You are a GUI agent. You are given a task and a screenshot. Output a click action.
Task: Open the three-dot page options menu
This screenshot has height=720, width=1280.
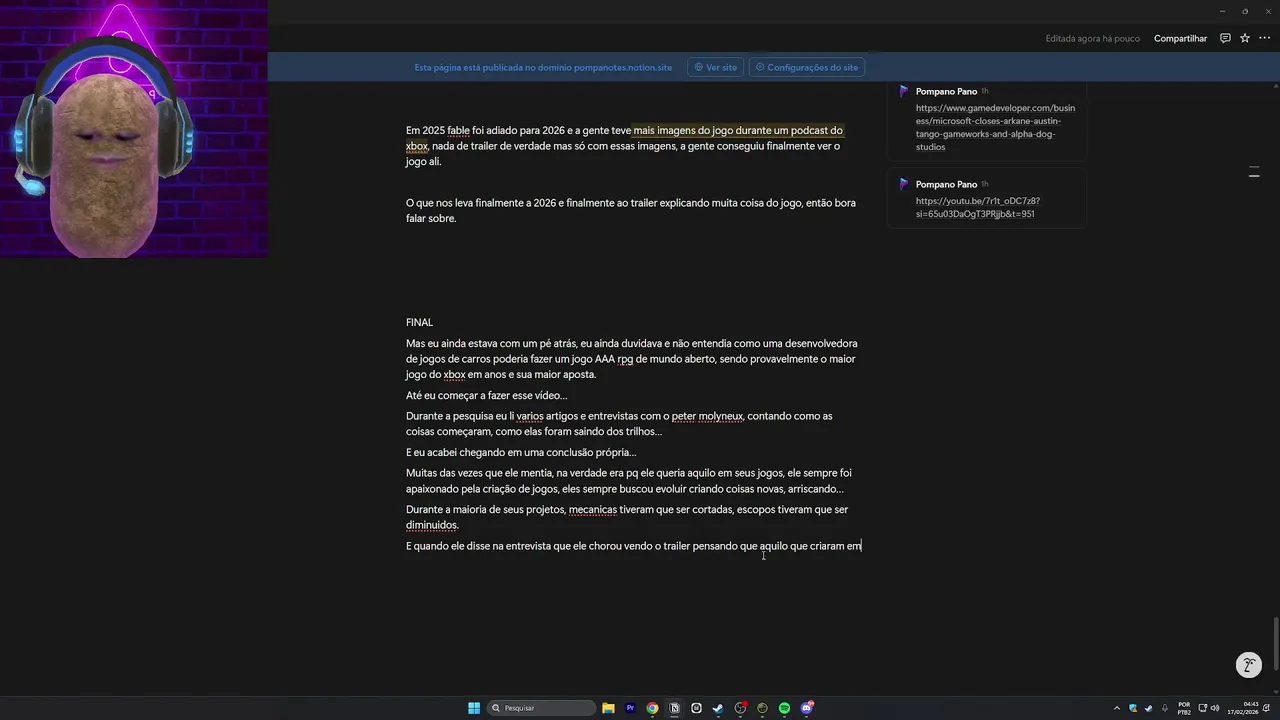pyautogui.click(x=1264, y=38)
